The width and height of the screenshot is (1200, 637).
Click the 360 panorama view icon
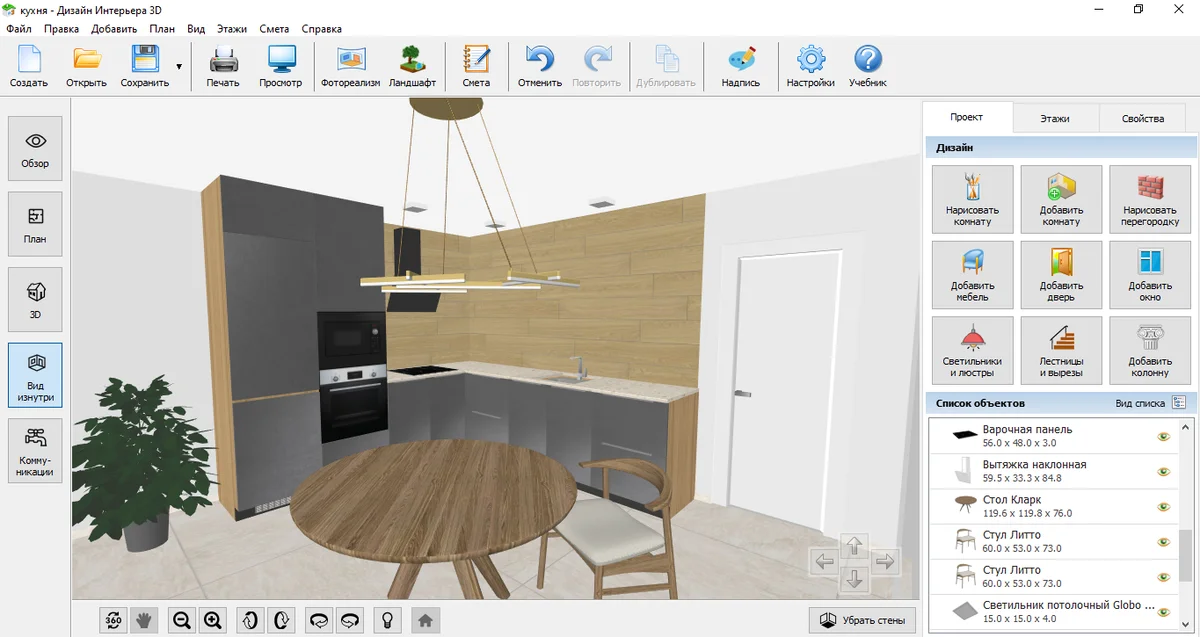tap(113, 621)
